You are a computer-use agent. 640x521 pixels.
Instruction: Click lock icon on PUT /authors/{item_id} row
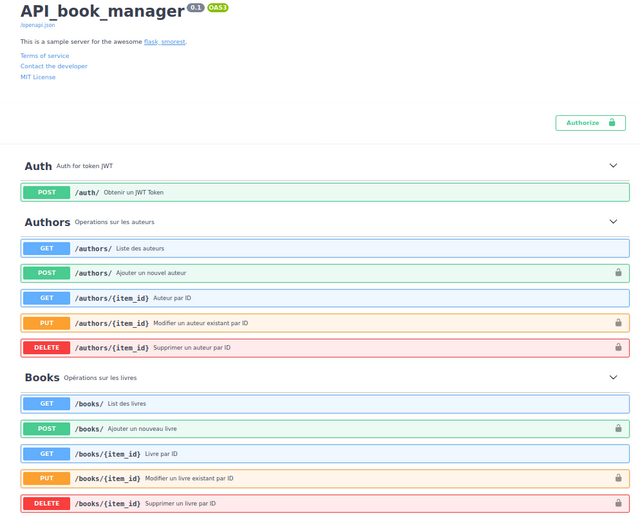[618, 323]
